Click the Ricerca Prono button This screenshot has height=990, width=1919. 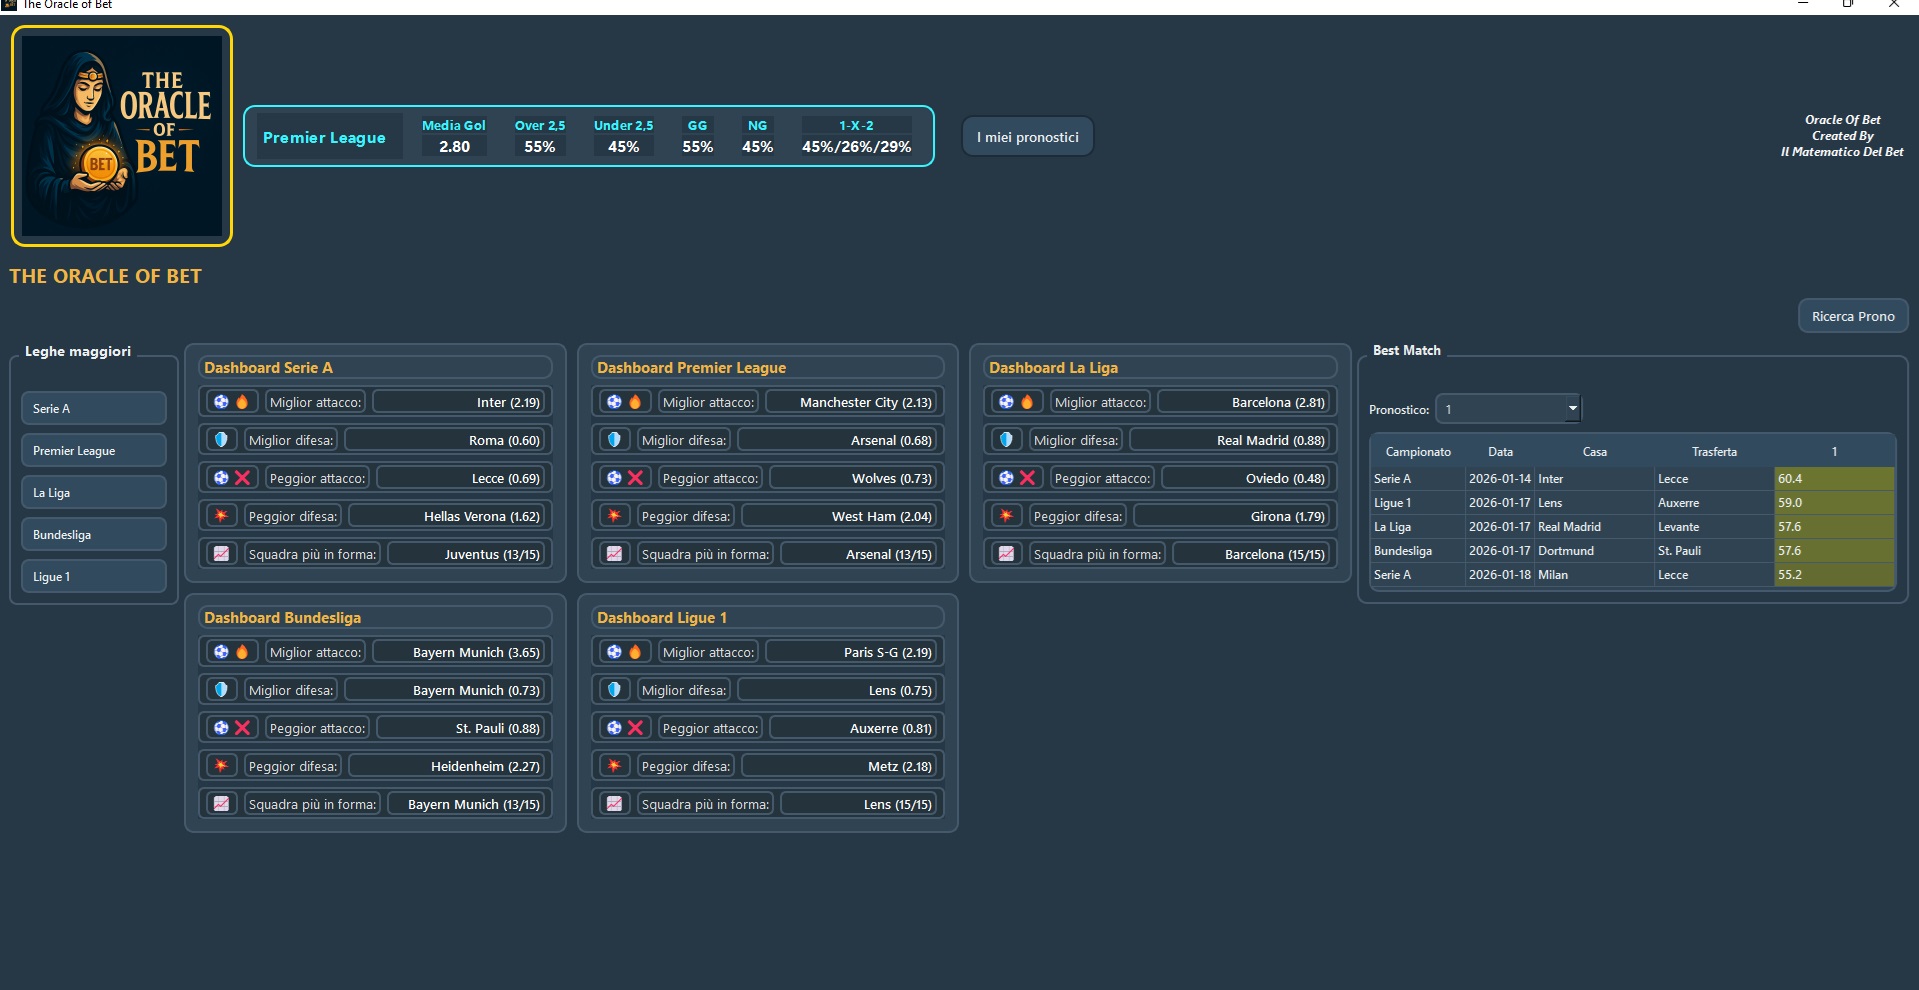pyautogui.click(x=1852, y=316)
